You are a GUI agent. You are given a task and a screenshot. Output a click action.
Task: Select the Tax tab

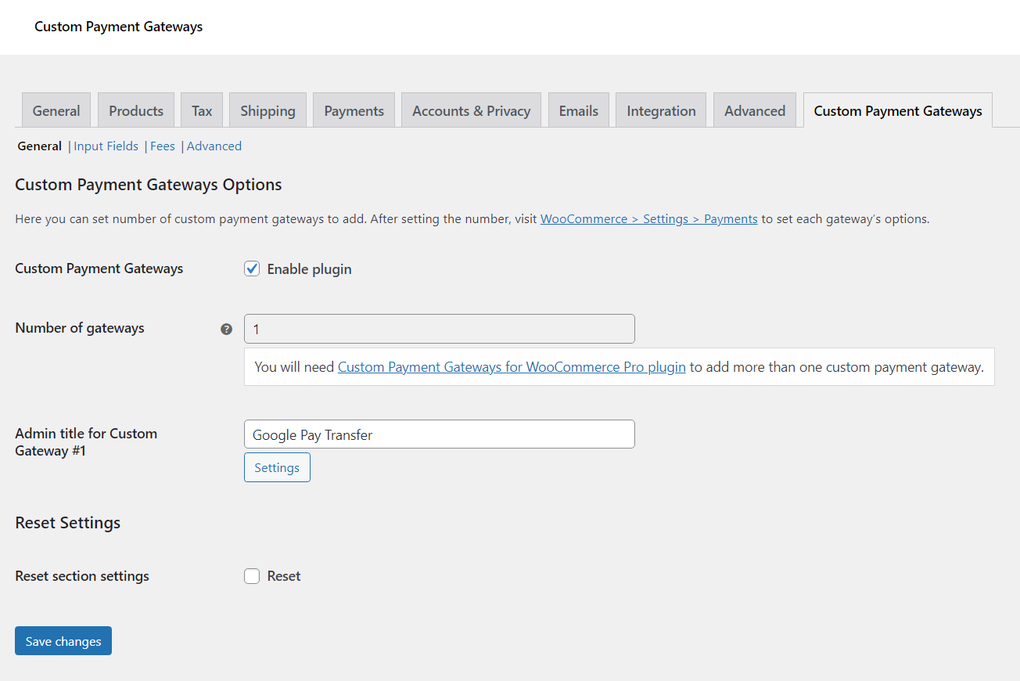coord(201,110)
